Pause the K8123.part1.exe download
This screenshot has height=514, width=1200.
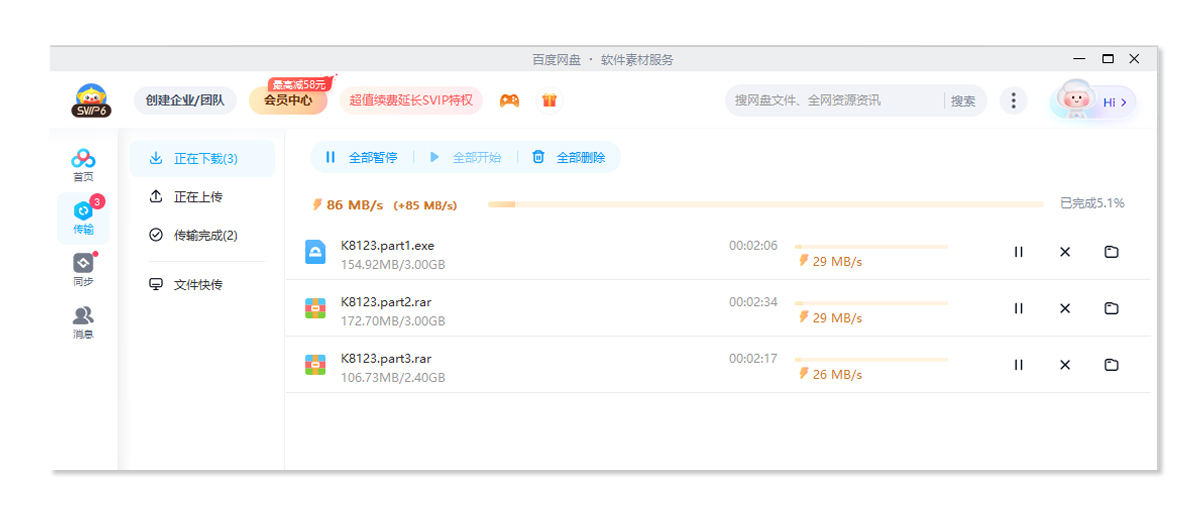[1018, 252]
